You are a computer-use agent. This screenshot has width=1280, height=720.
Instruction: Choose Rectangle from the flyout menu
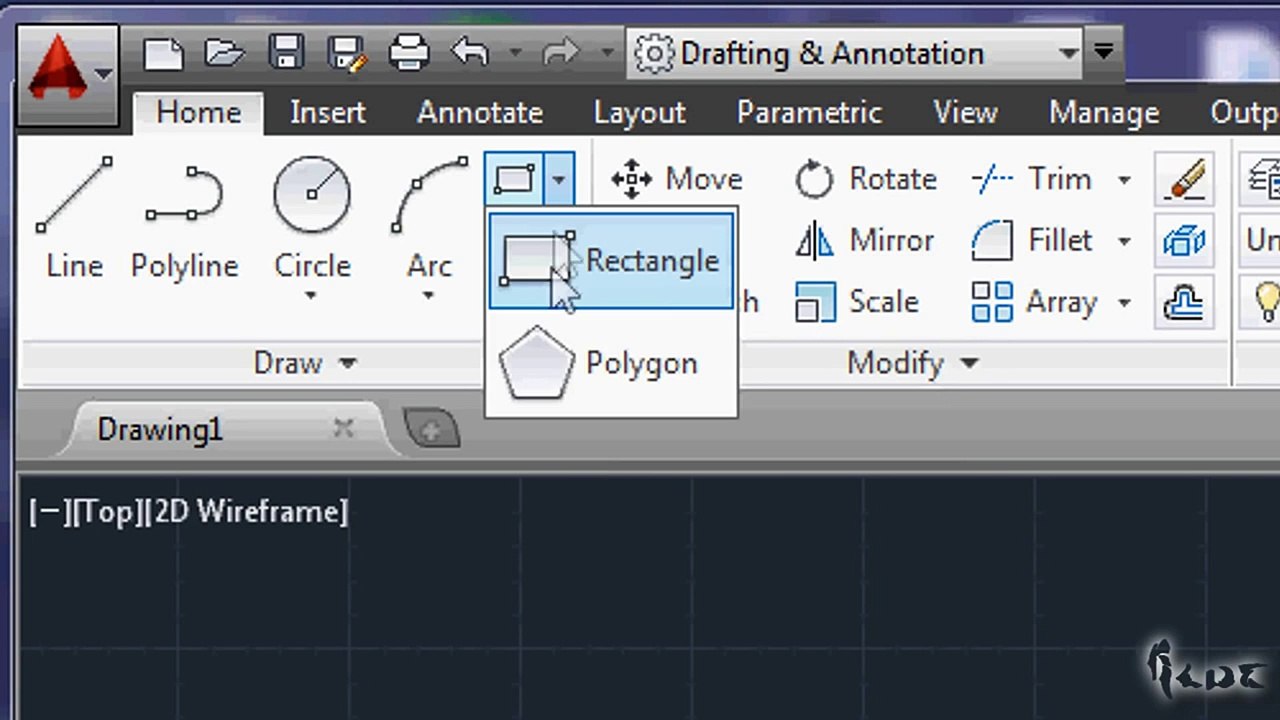point(611,260)
